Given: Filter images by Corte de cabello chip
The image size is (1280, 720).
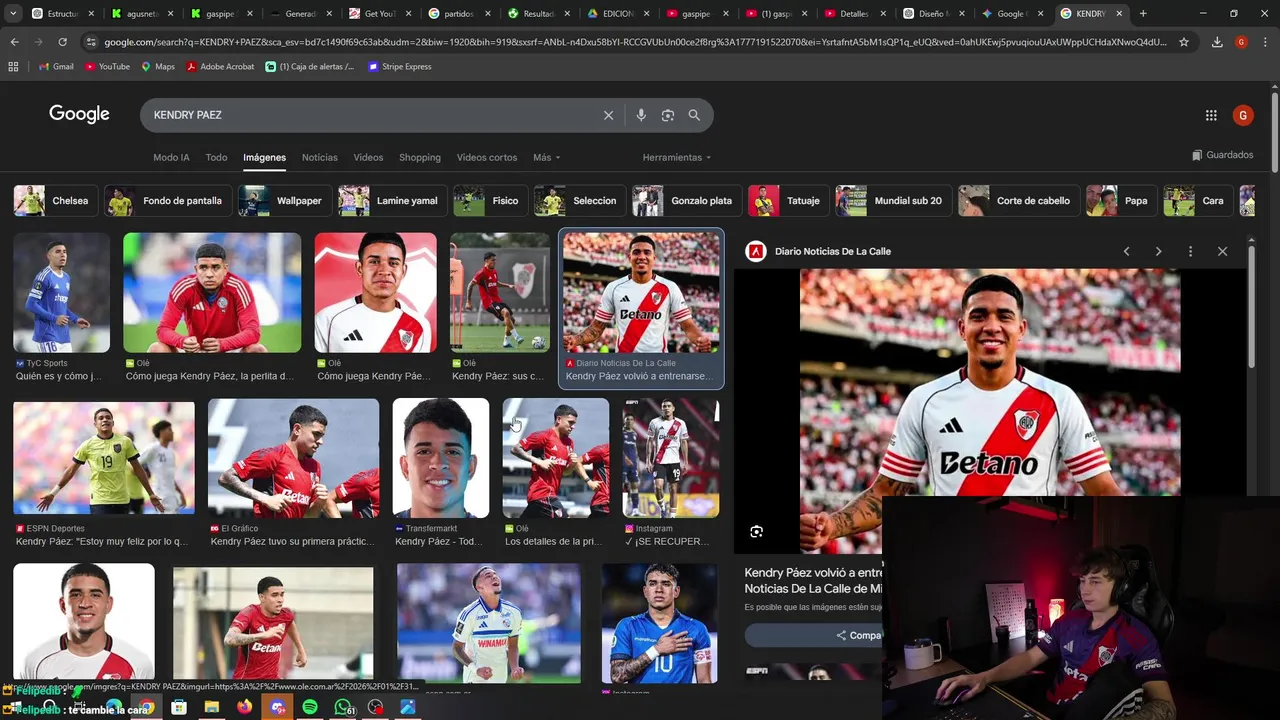Looking at the screenshot, I should click(1019, 201).
